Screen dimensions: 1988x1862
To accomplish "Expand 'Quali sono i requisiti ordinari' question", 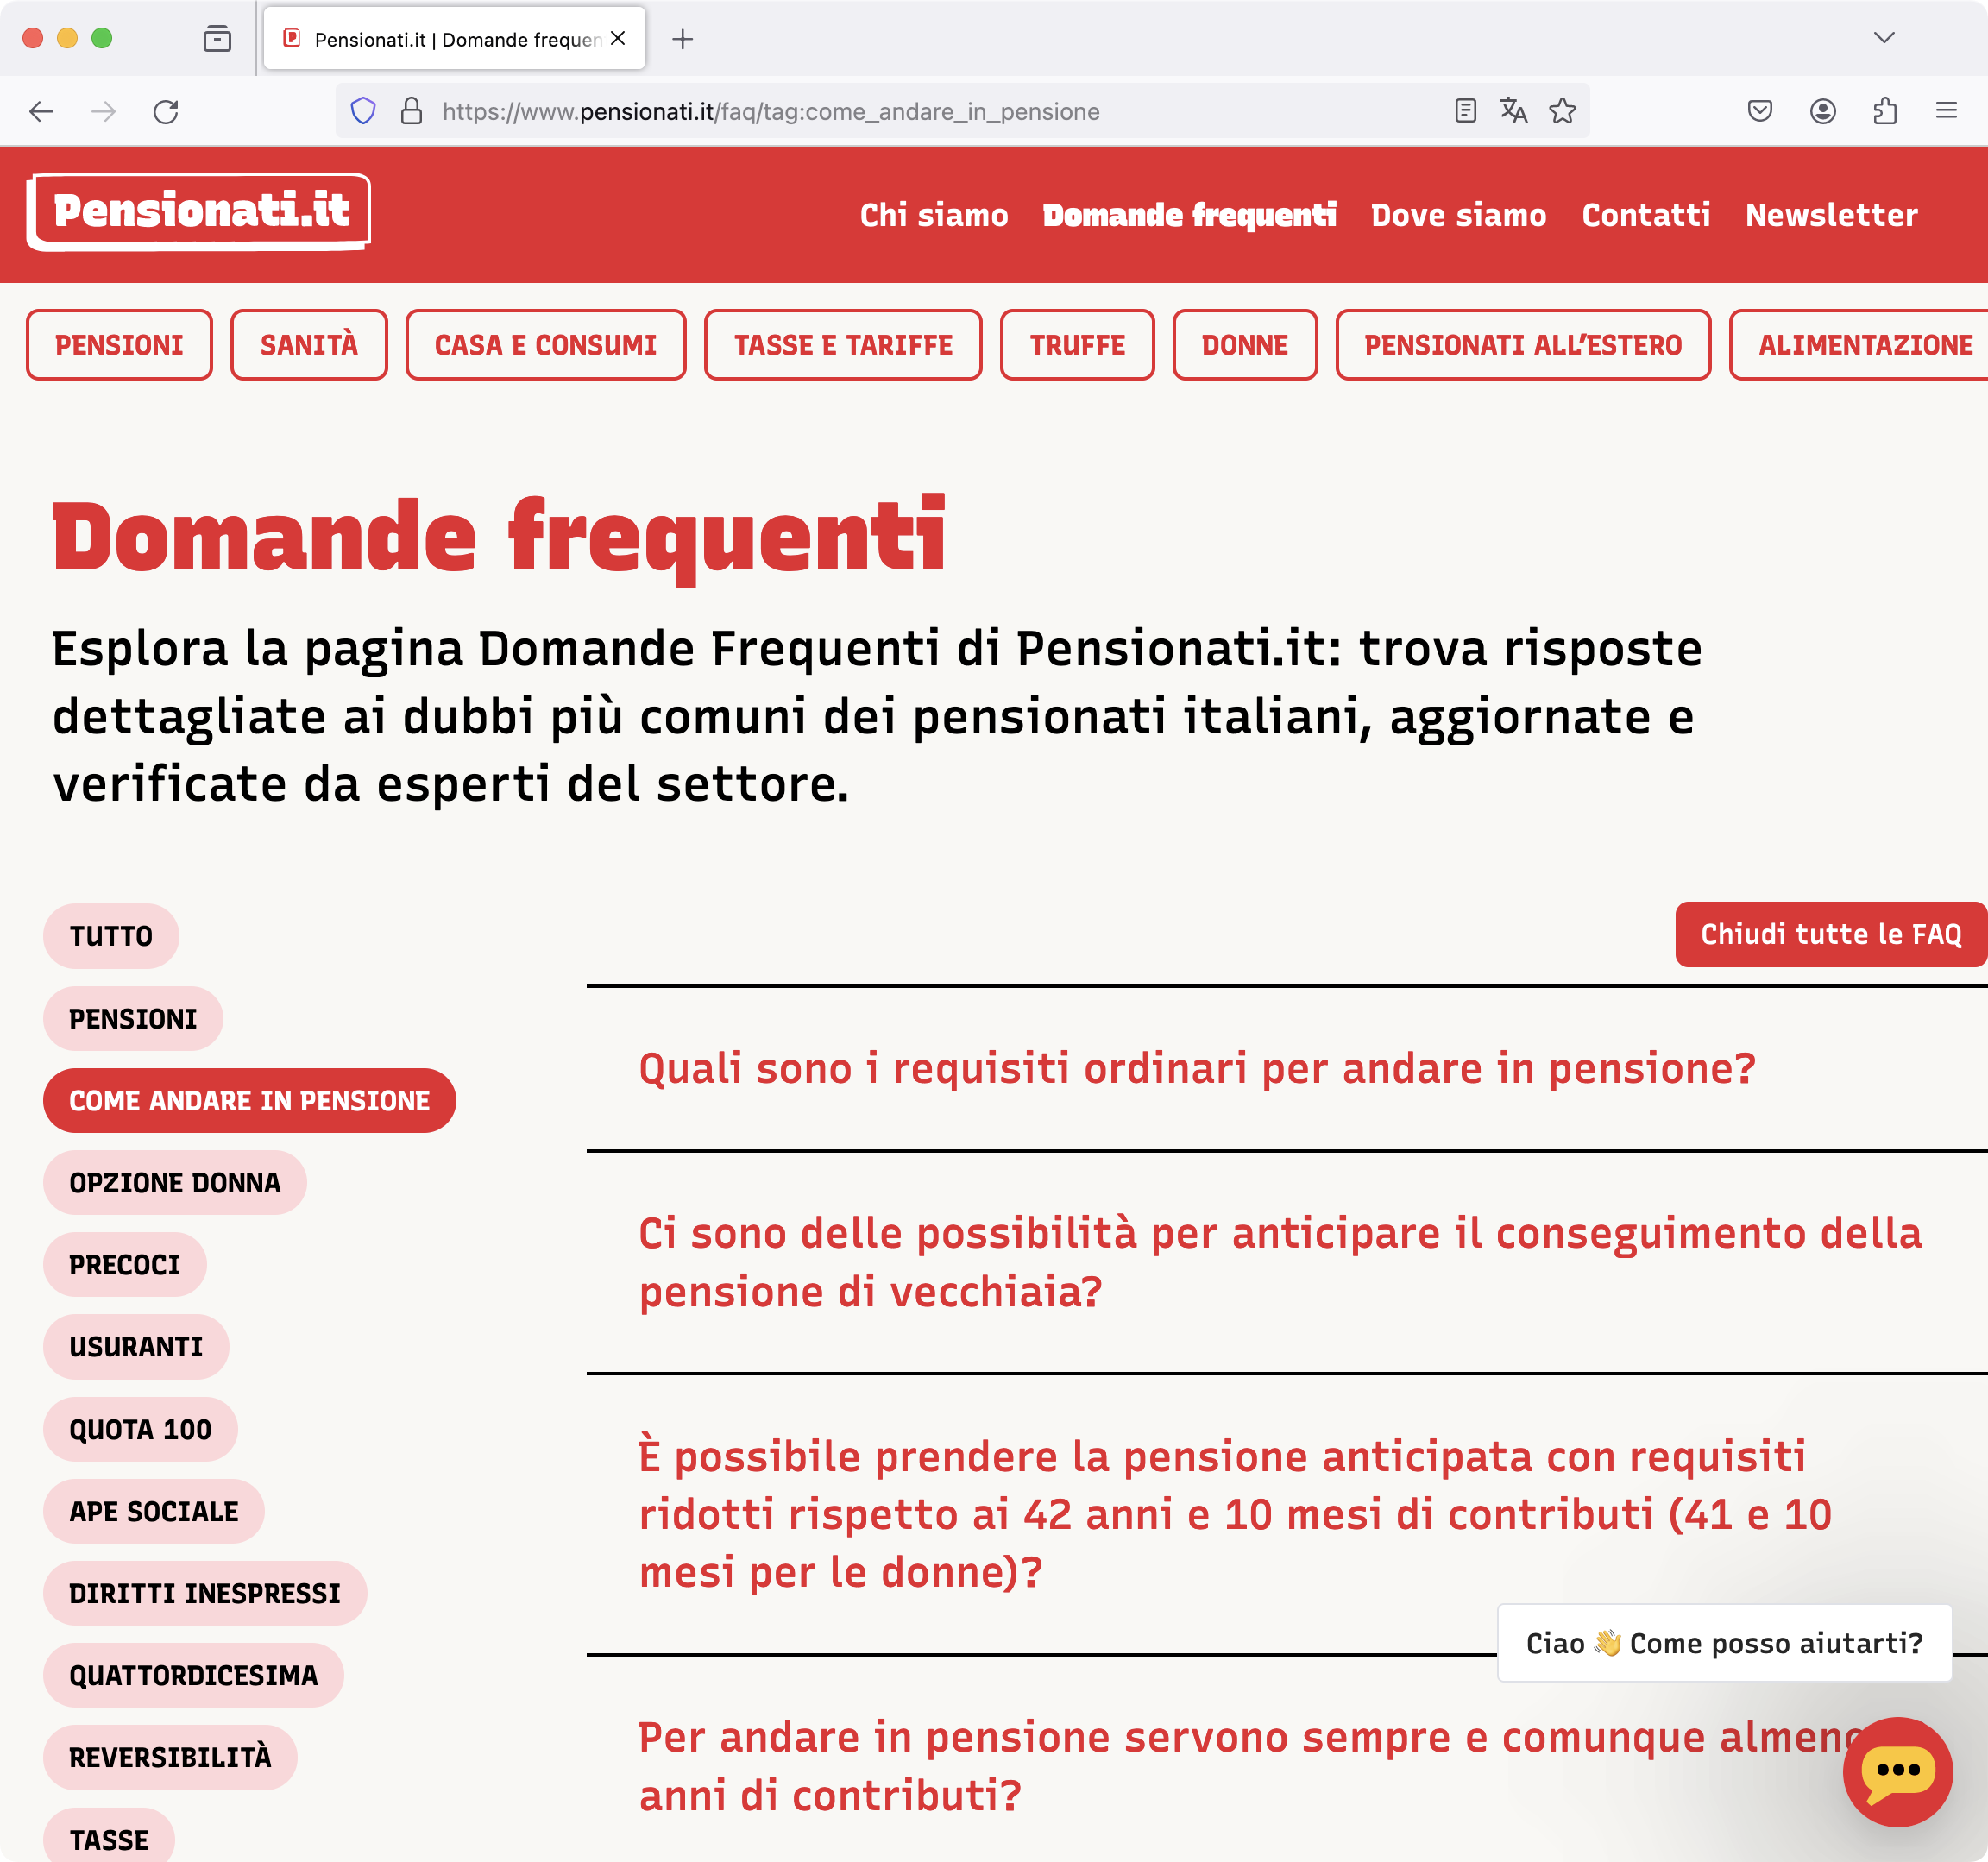I will pyautogui.click(x=1196, y=1068).
